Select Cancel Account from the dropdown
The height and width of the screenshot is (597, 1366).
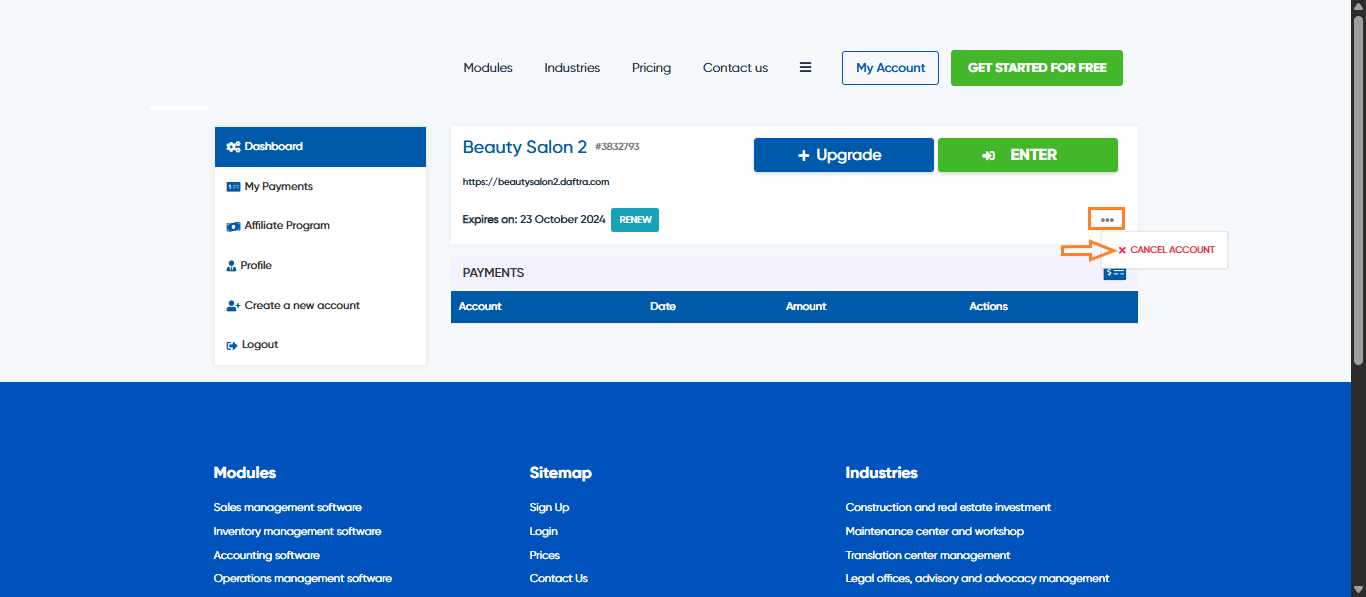coord(1166,250)
